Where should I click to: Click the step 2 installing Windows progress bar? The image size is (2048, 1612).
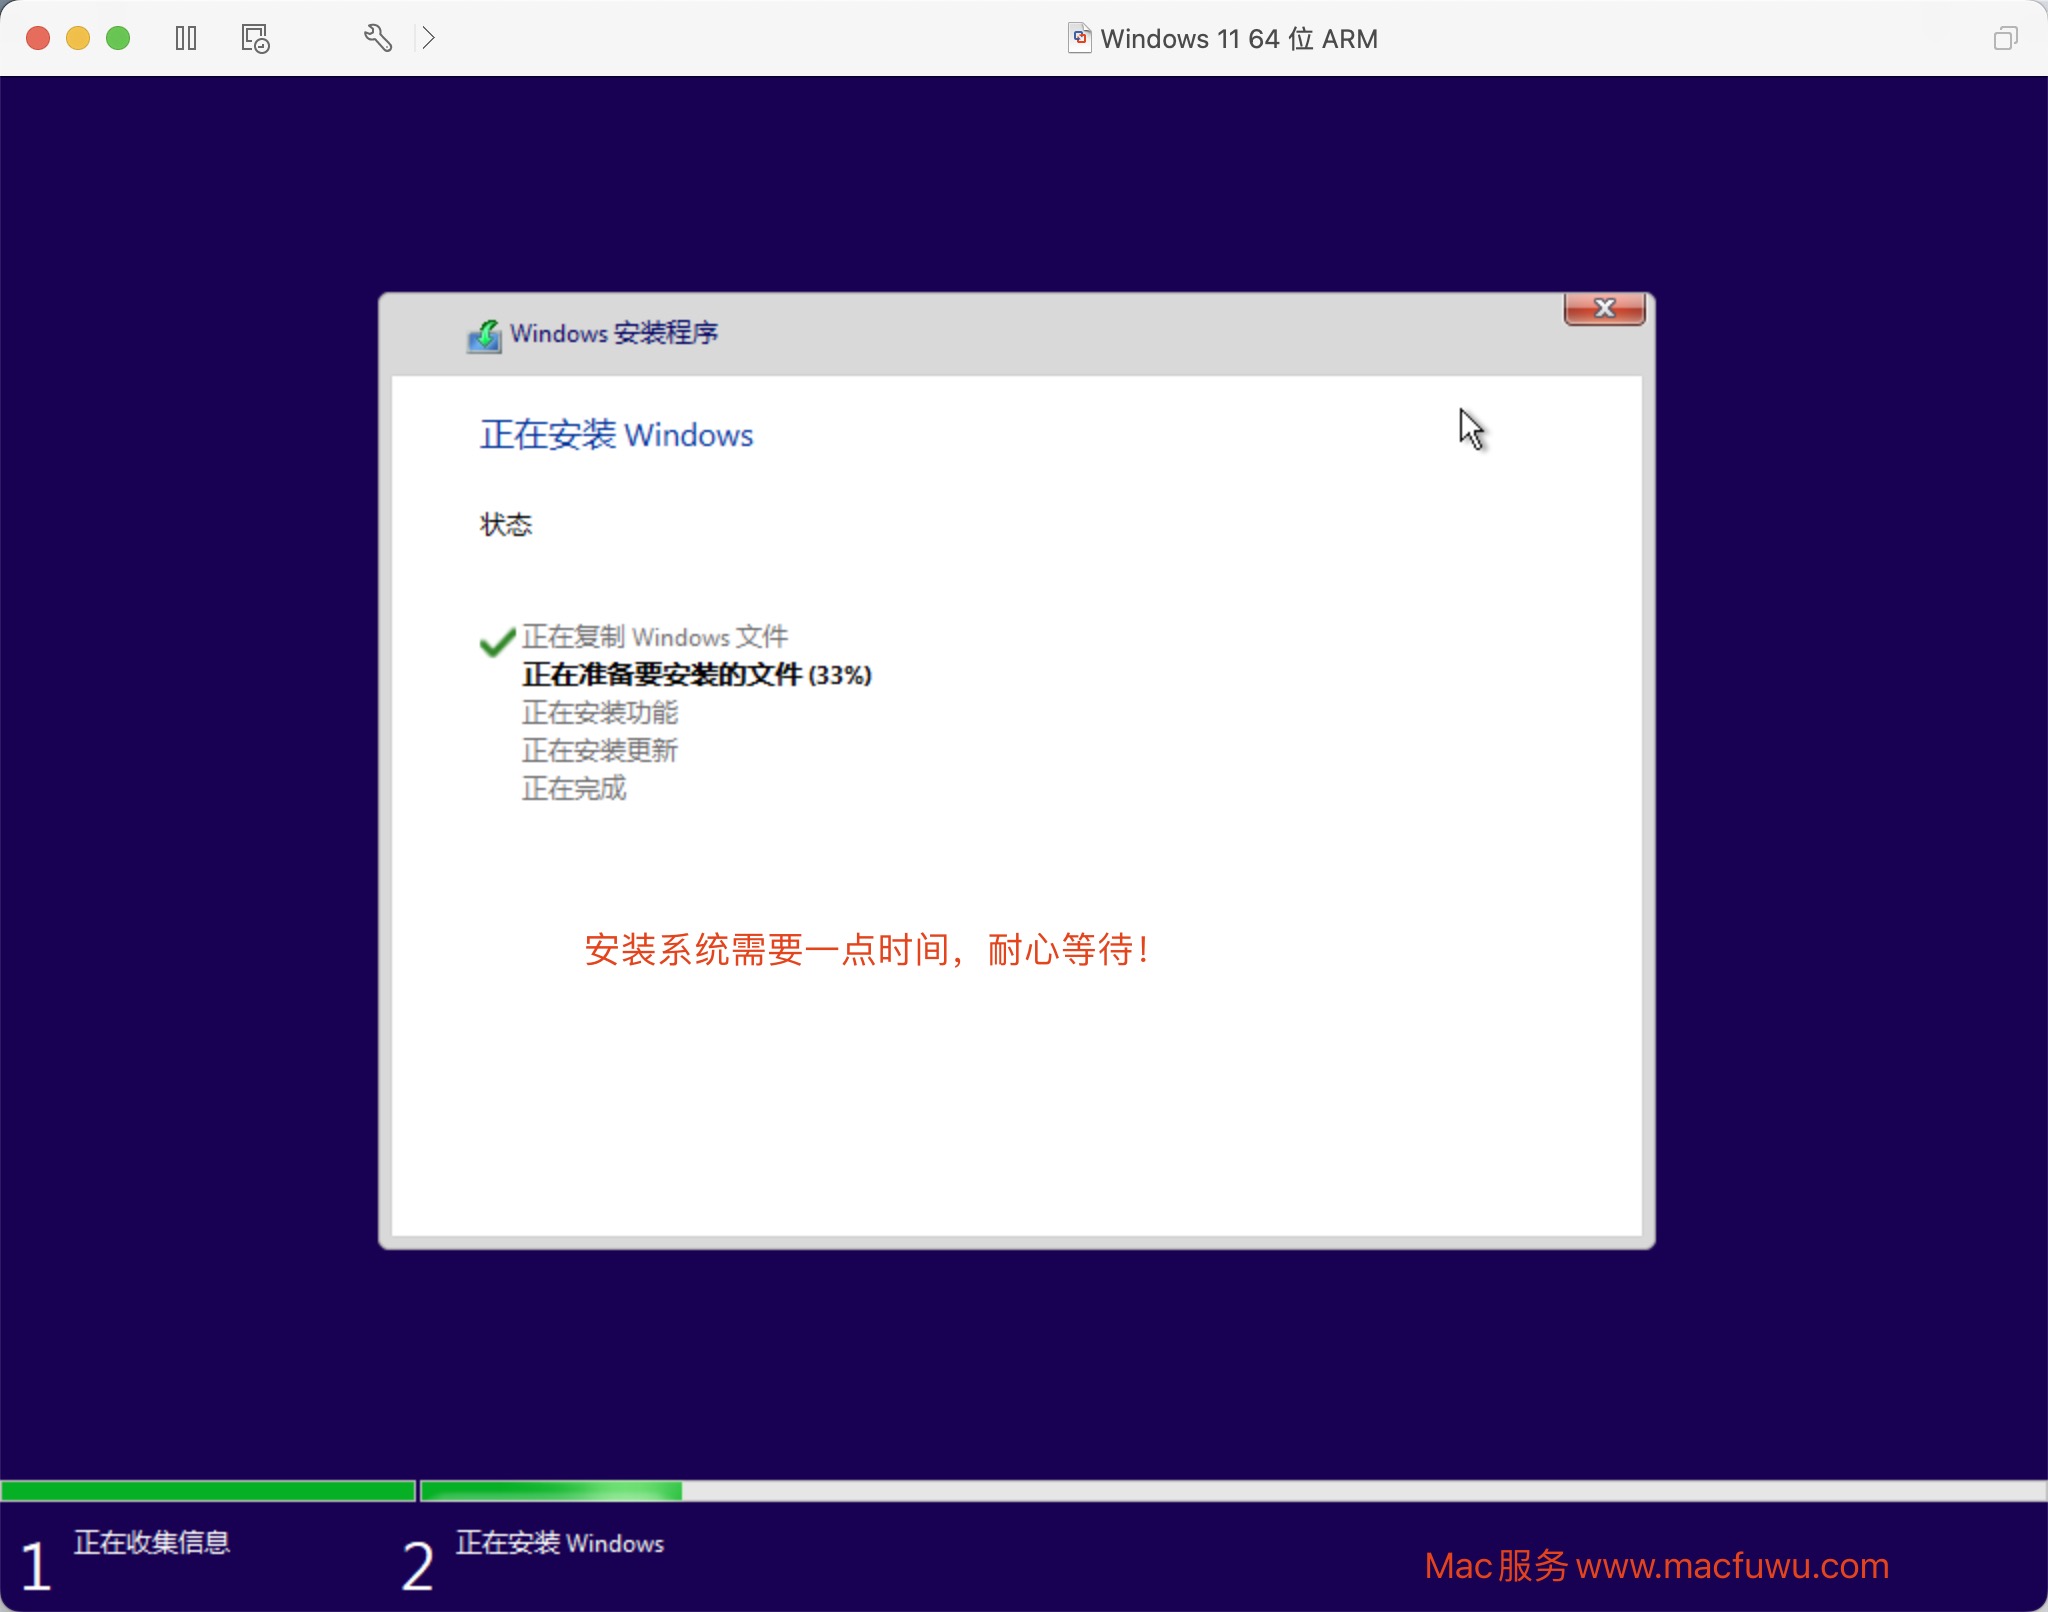pyautogui.click(x=1234, y=1491)
